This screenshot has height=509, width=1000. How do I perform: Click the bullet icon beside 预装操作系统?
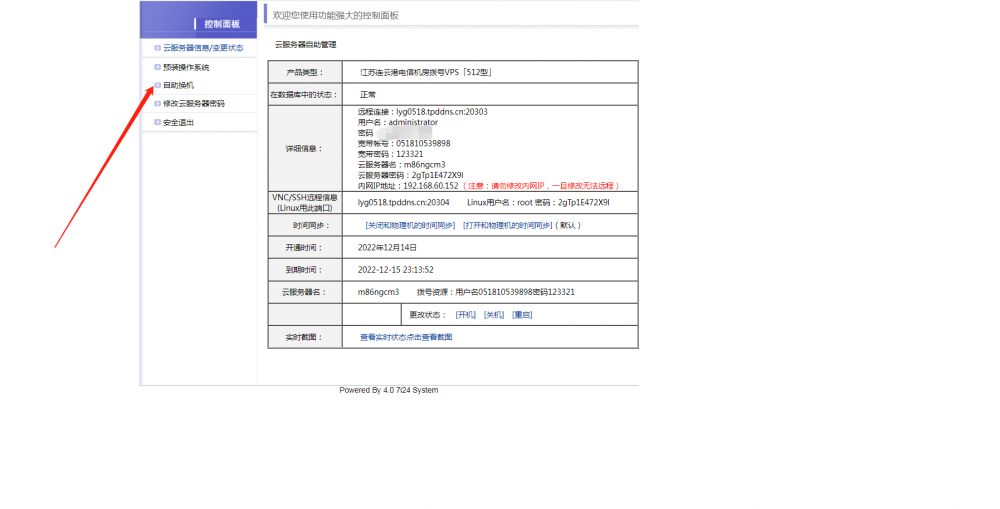pyautogui.click(x=158, y=67)
